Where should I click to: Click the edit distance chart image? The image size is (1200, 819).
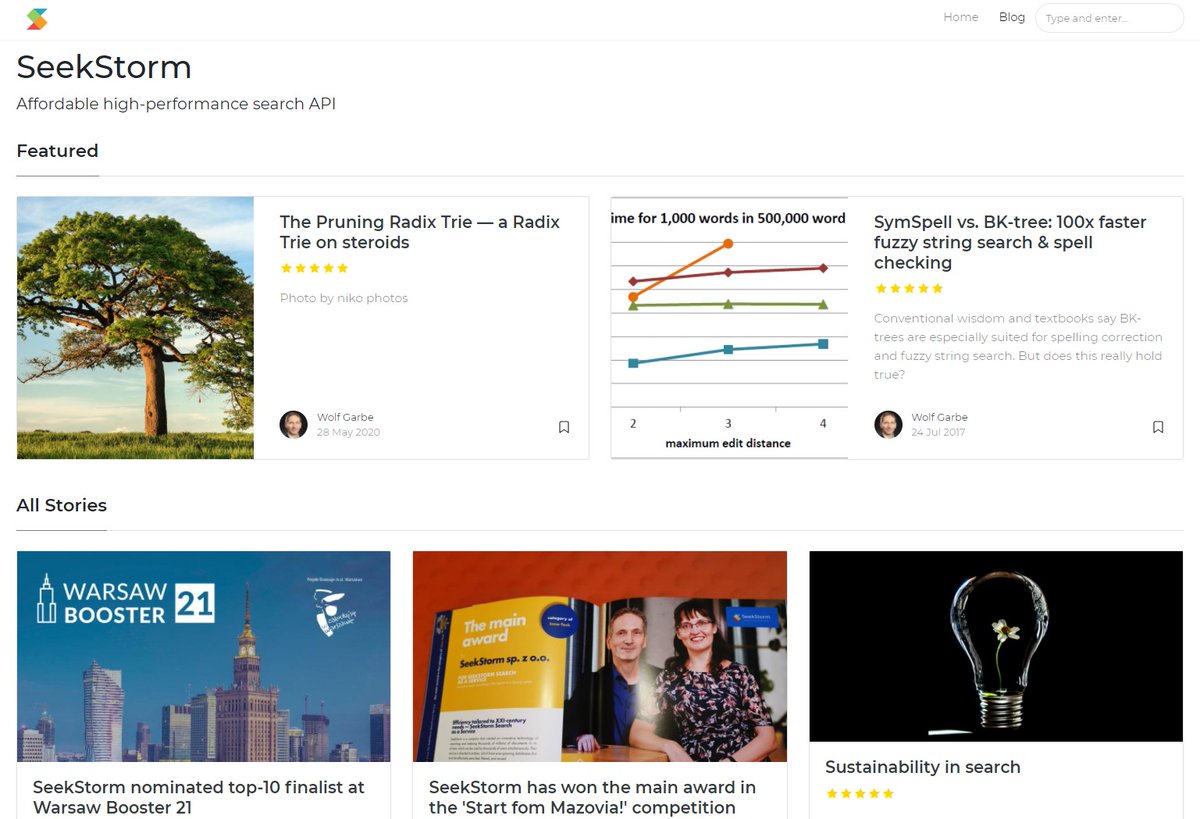coord(728,327)
